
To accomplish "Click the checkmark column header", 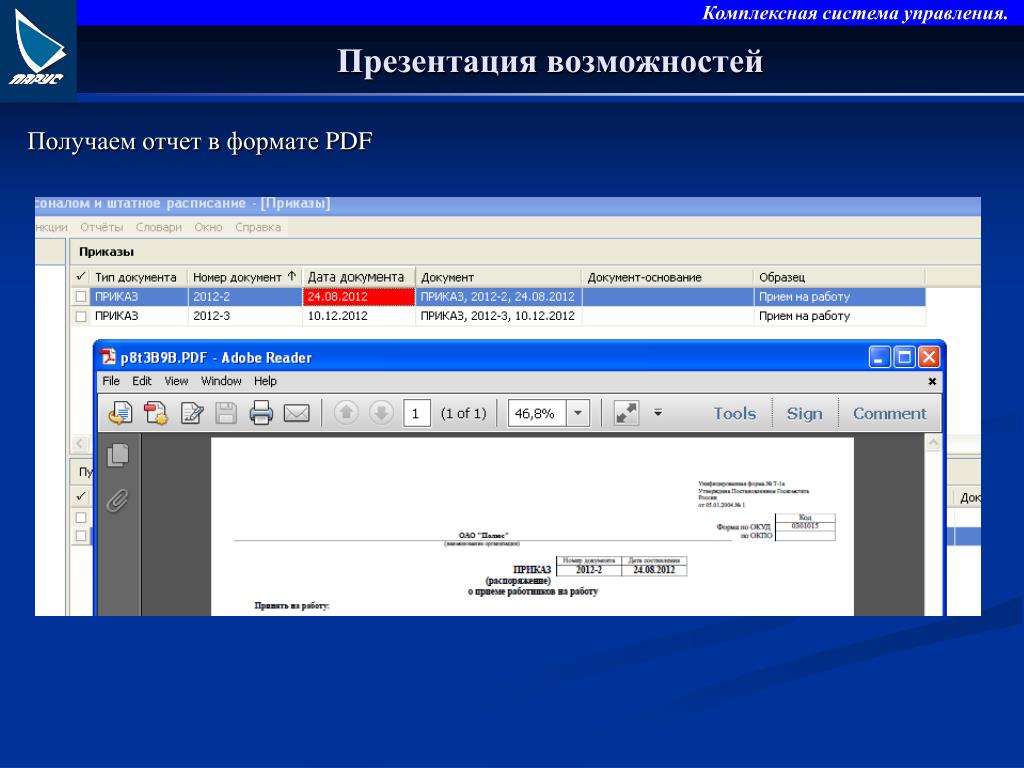I will tap(81, 277).
